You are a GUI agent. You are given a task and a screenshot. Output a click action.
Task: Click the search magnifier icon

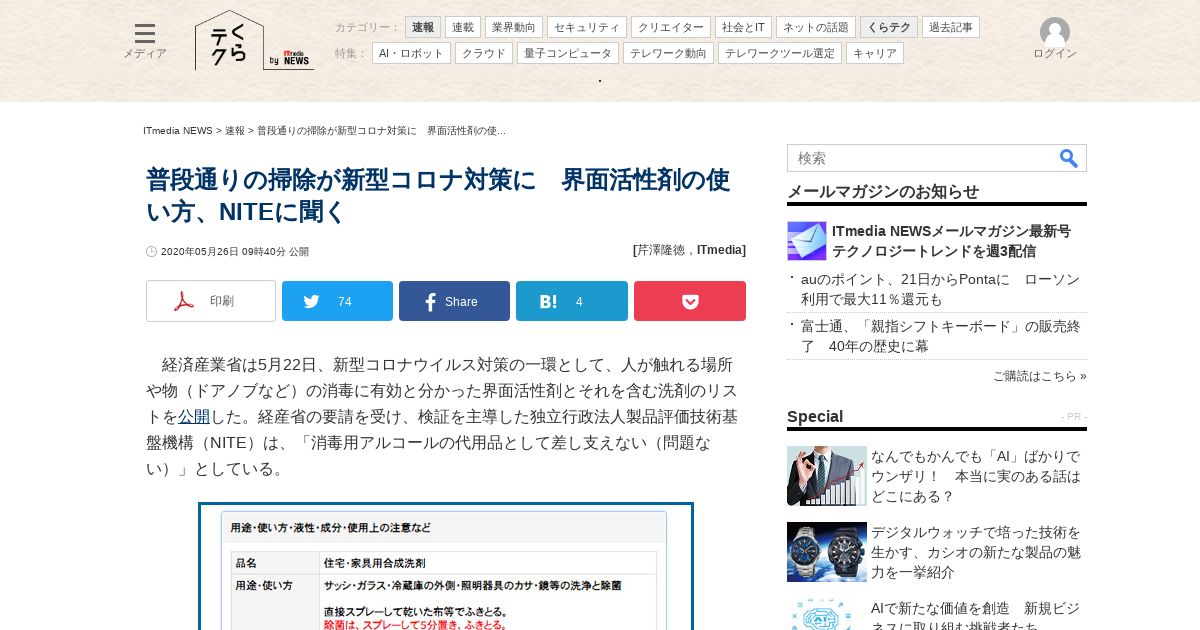coord(1069,158)
